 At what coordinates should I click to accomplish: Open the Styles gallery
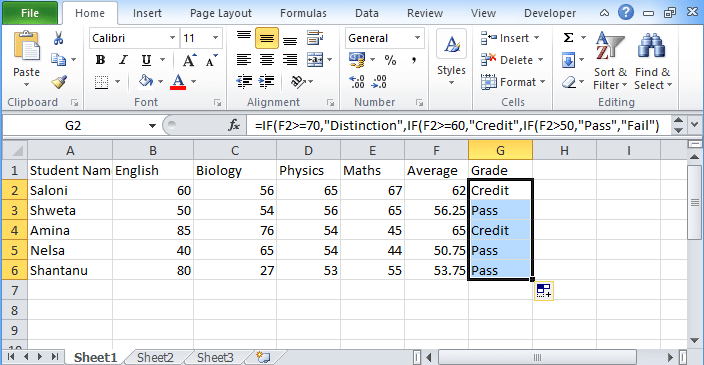[451, 58]
